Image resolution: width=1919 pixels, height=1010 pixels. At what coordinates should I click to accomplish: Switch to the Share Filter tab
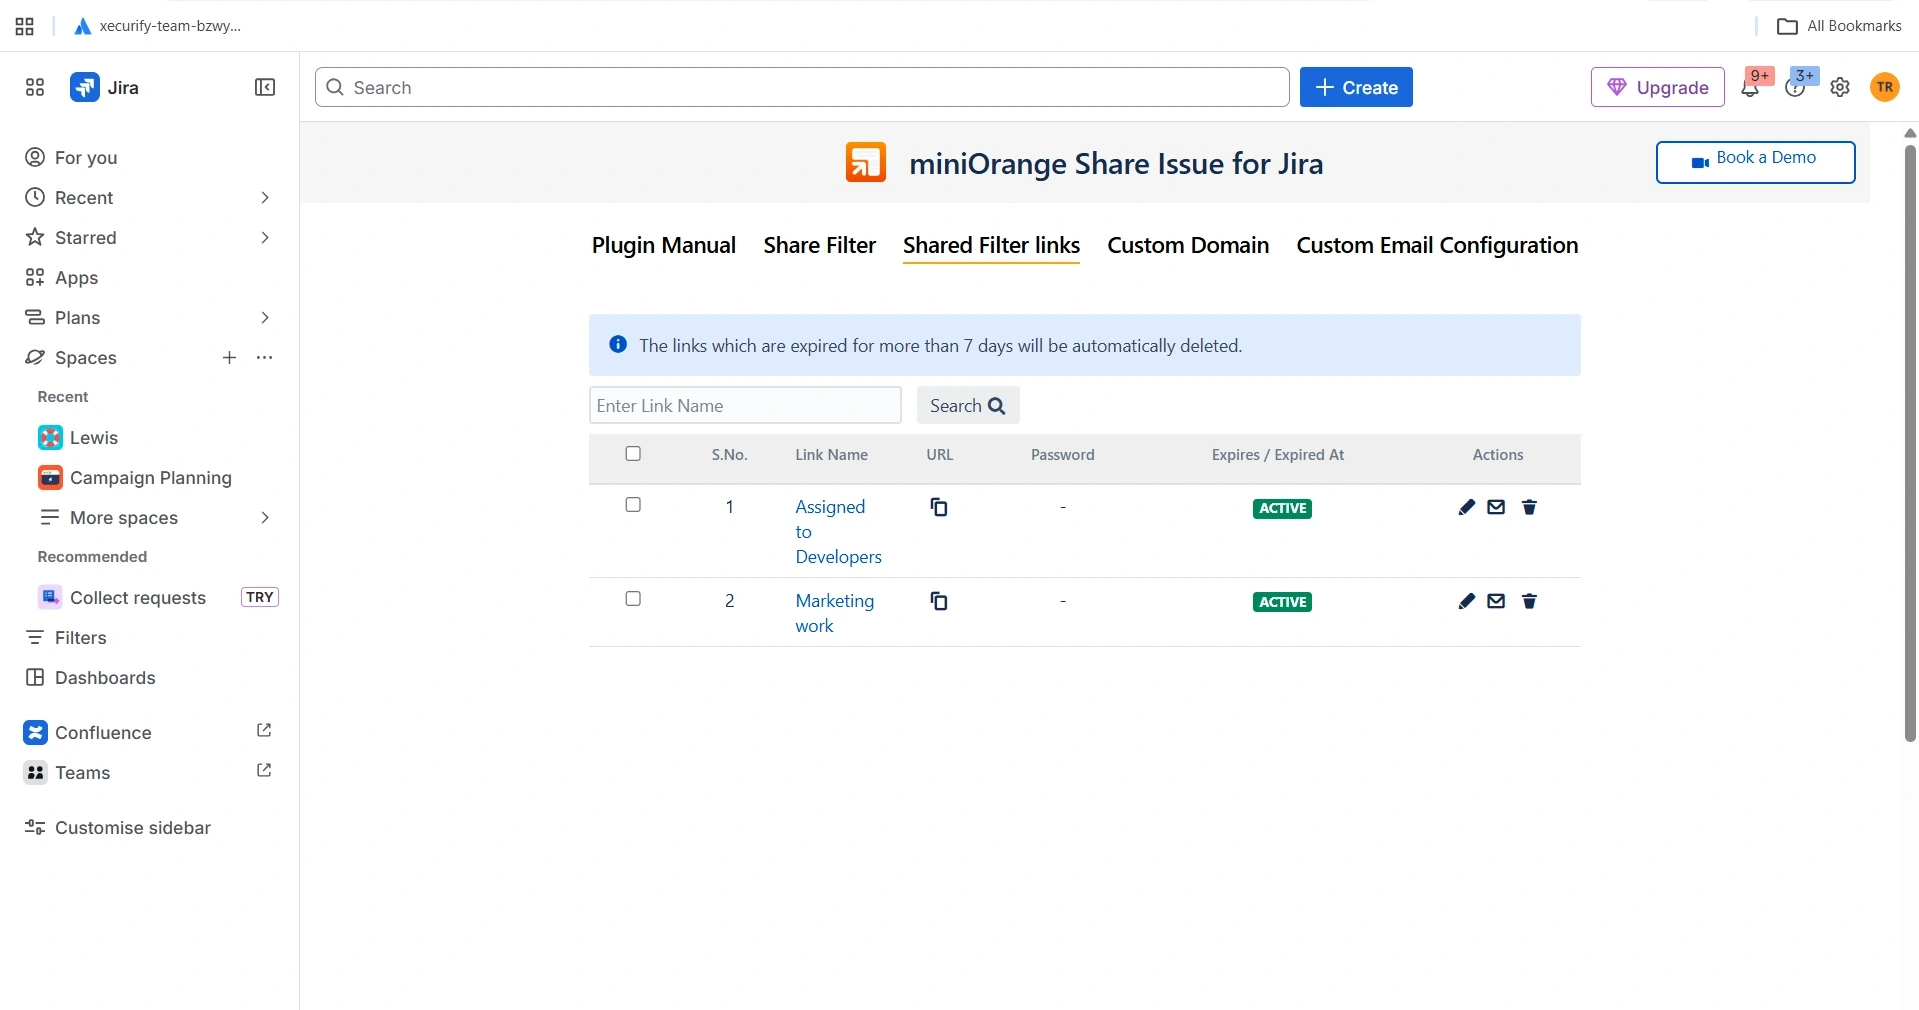coord(820,246)
